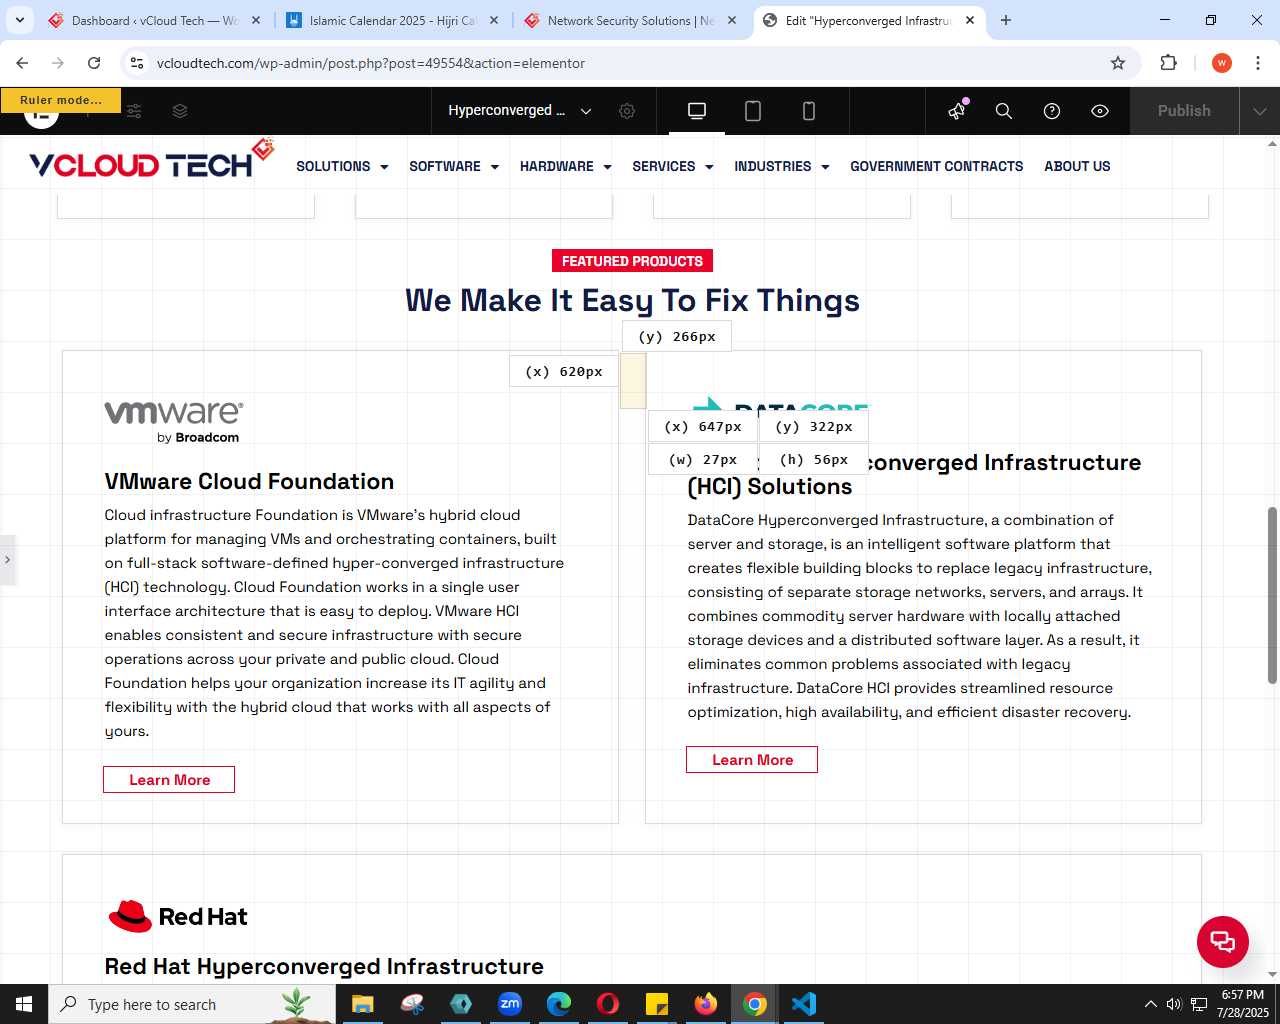1280x1024 pixels.
Task: Open What's New megaphone icon
Action: point(957,110)
